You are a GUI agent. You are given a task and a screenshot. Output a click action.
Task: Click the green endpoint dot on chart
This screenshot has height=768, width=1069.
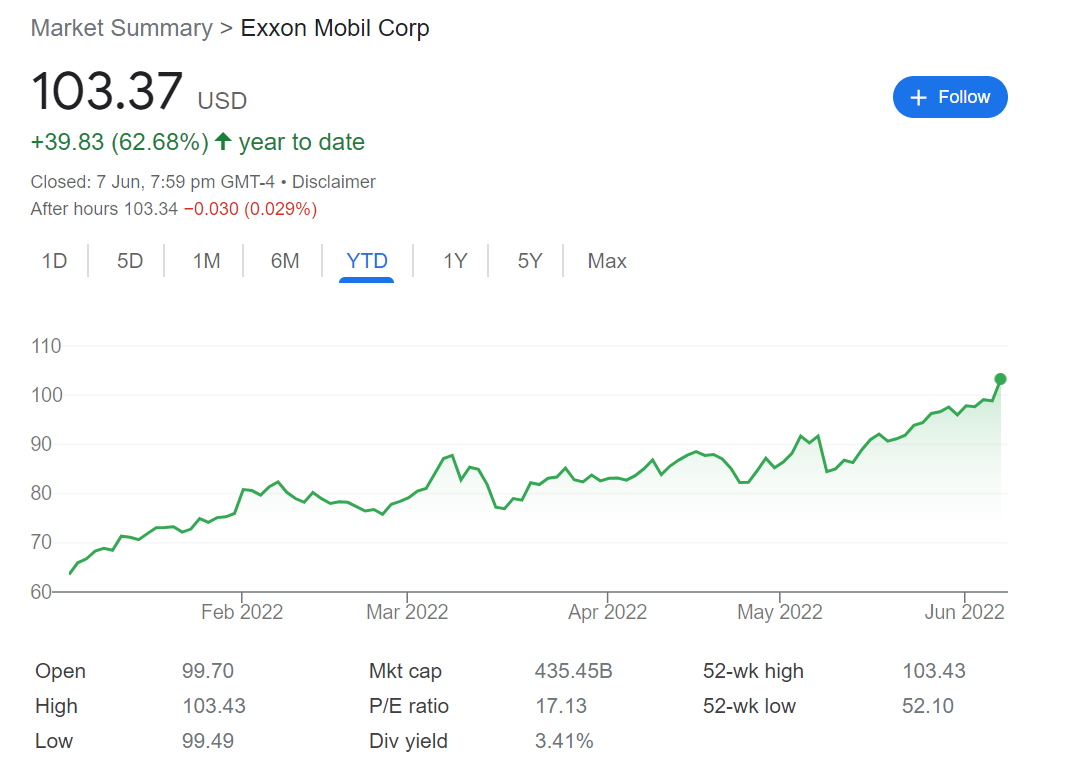1000,379
